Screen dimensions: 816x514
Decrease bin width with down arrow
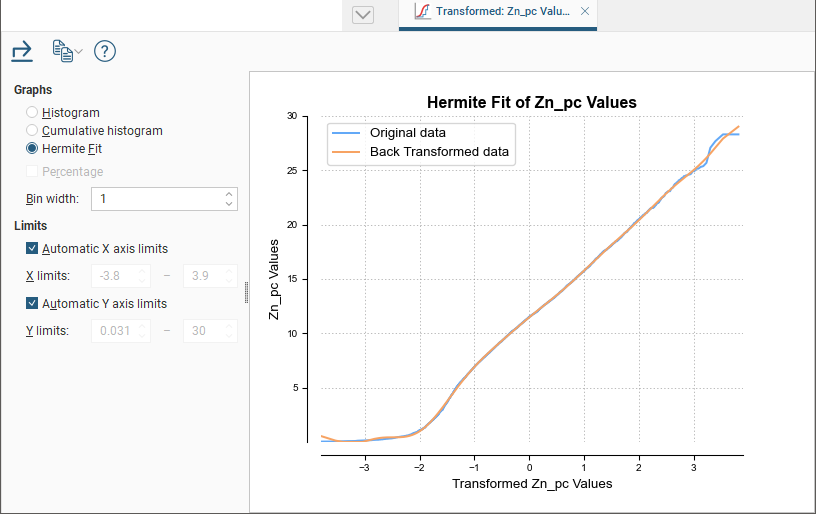click(230, 204)
